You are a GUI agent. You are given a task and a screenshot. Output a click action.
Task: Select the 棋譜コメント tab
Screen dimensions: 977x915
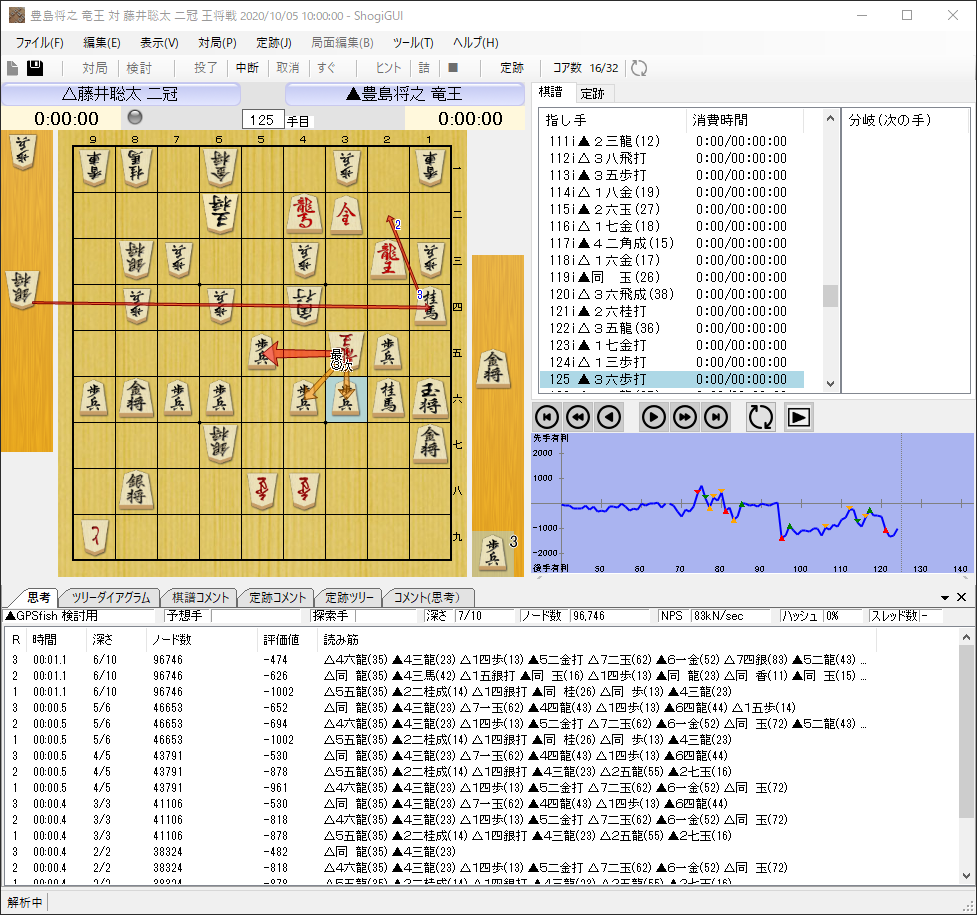(x=201, y=598)
